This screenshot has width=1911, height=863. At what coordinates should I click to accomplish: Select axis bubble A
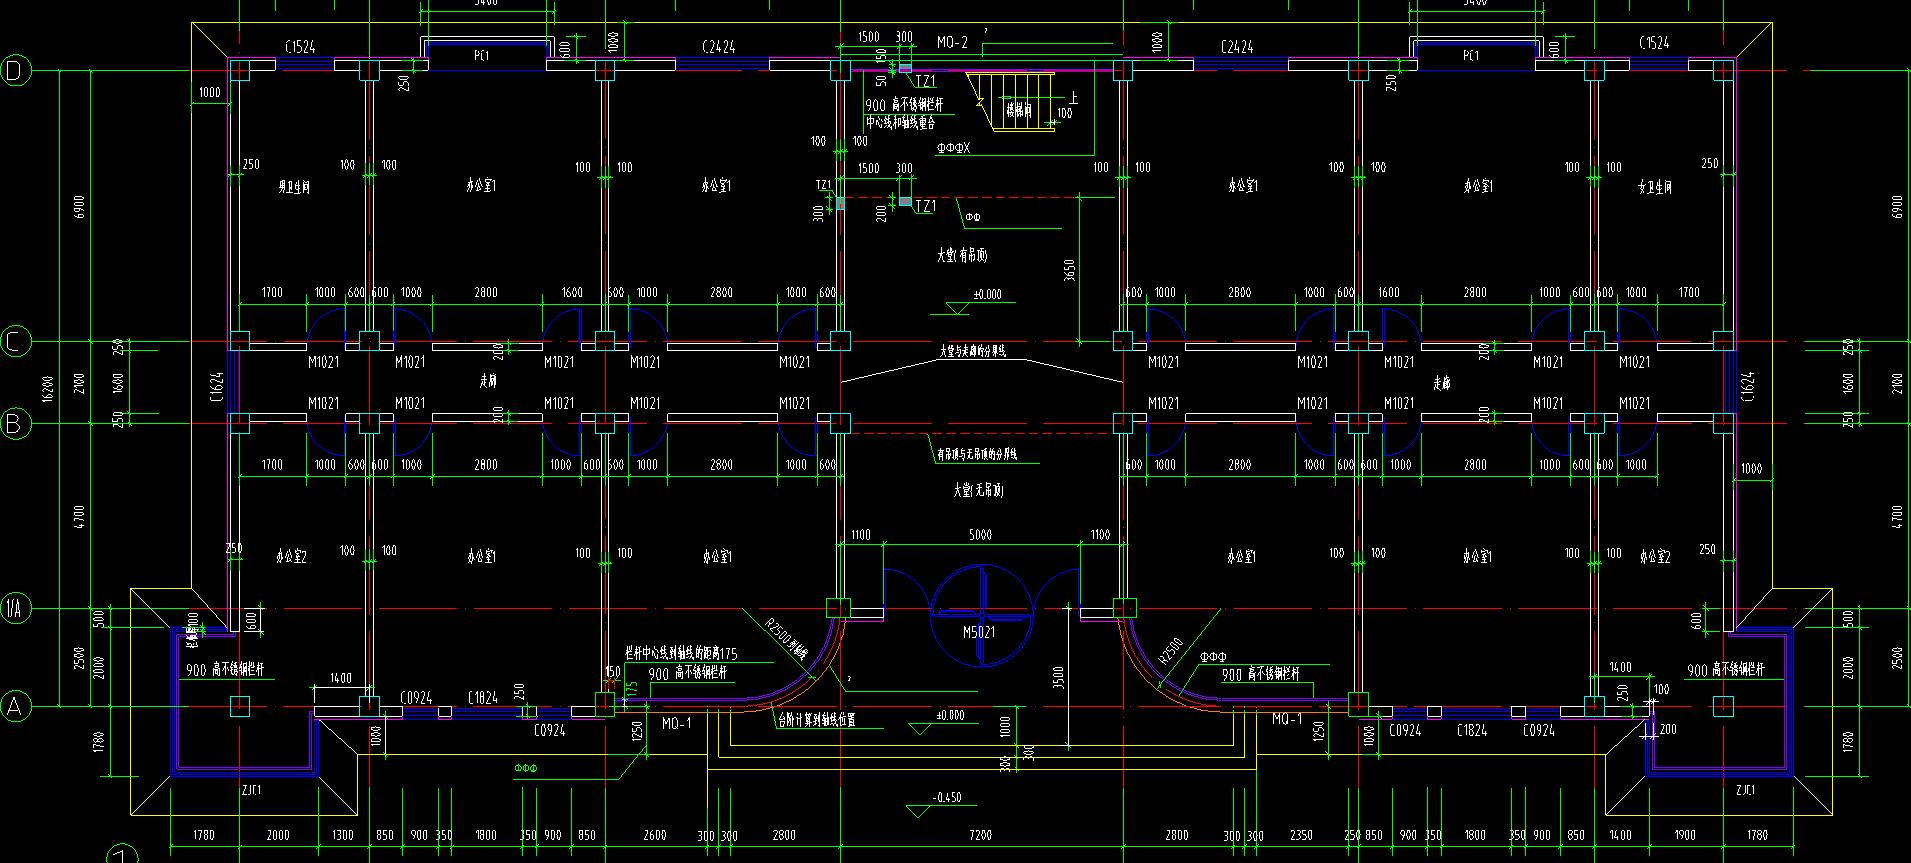click(16, 707)
